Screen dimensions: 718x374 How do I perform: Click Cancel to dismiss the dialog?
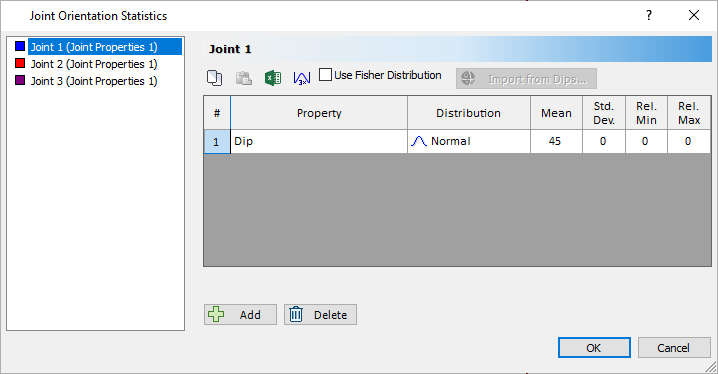(673, 348)
